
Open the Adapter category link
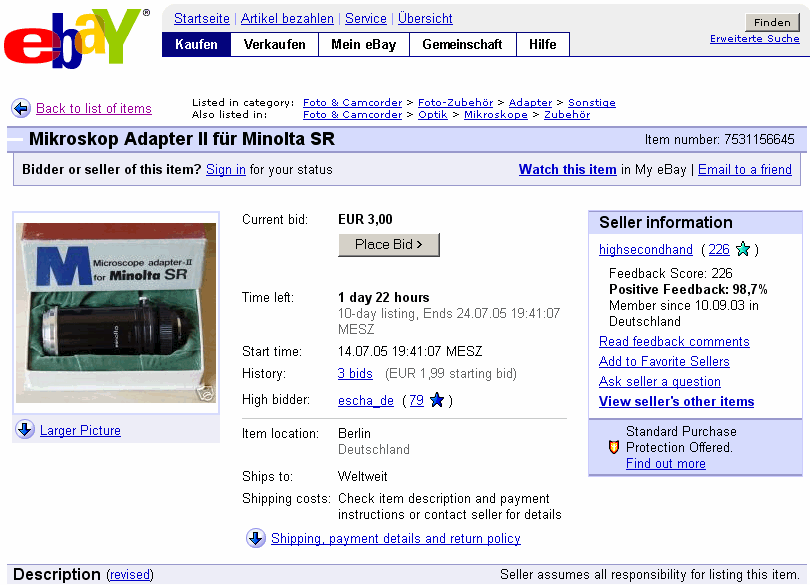tap(531, 102)
